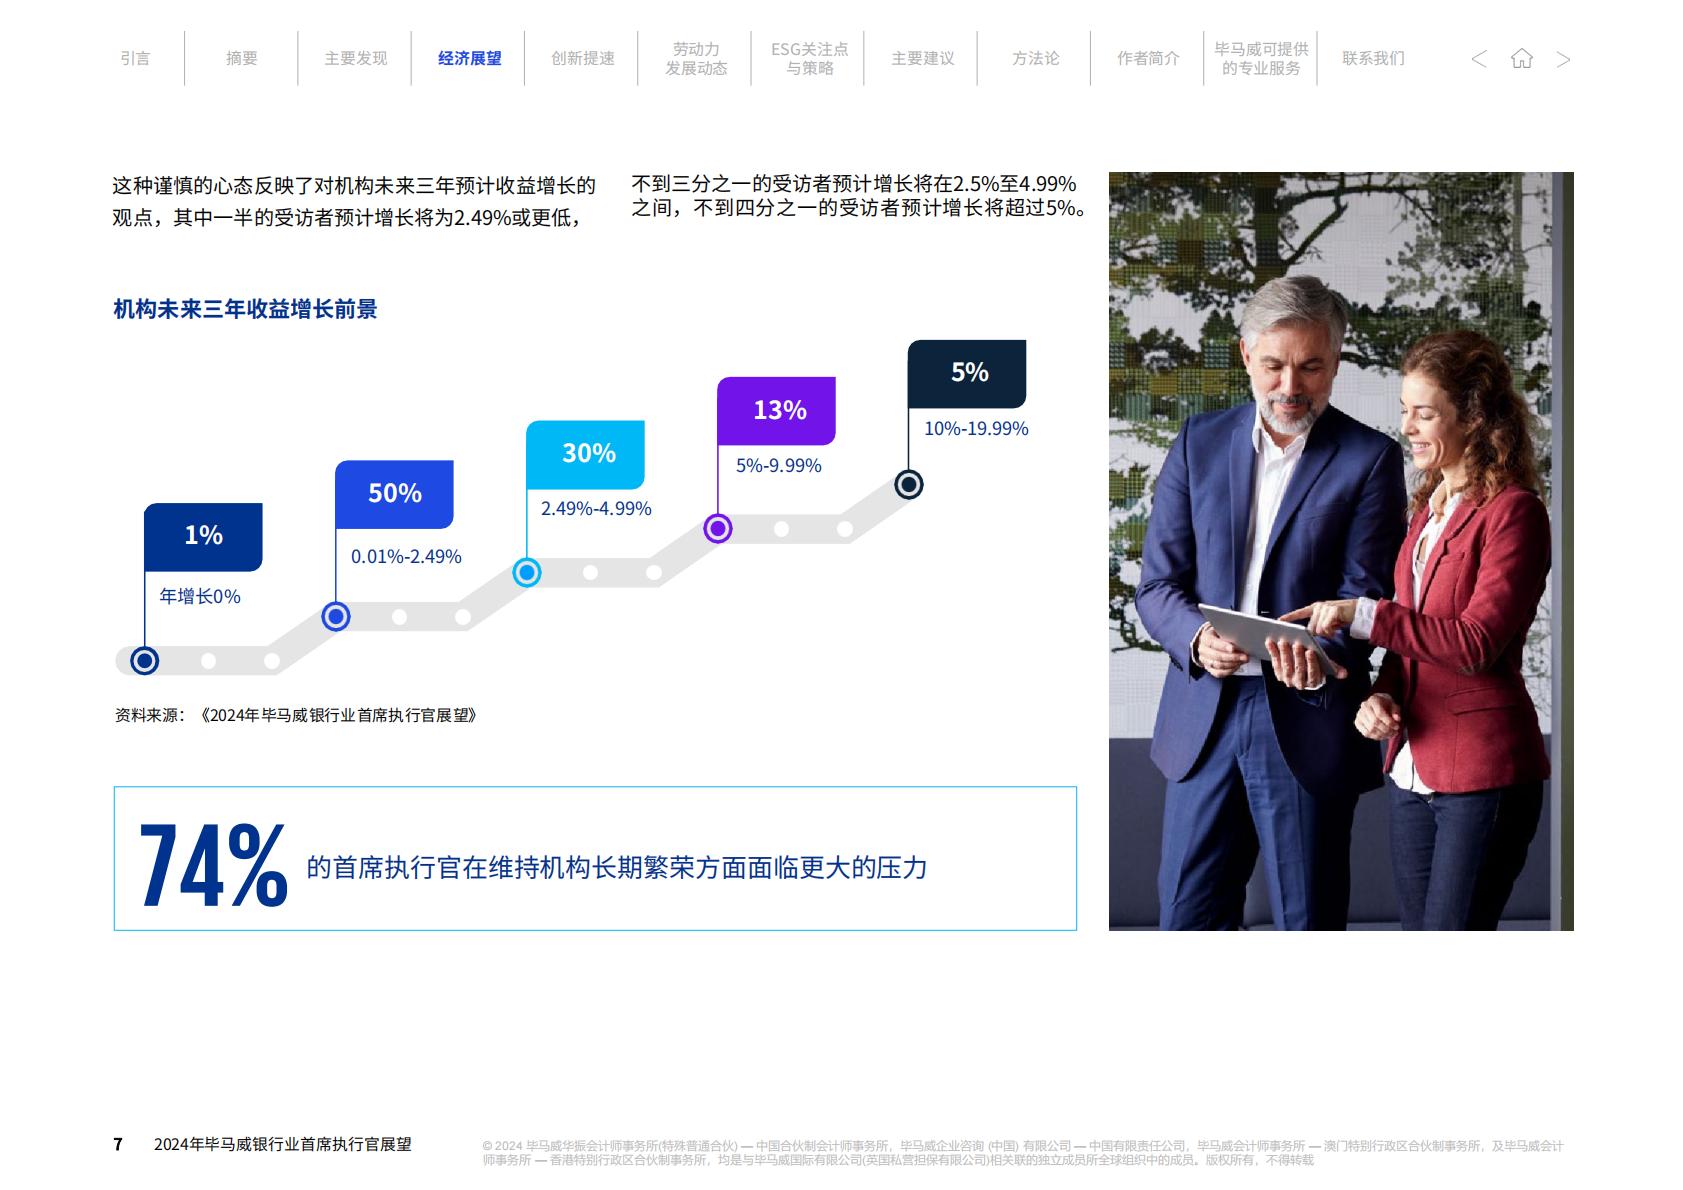Open the 作者简介 tab
The width and height of the screenshot is (1683, 1190).
pyautogui.click(x=1148, y=58)
